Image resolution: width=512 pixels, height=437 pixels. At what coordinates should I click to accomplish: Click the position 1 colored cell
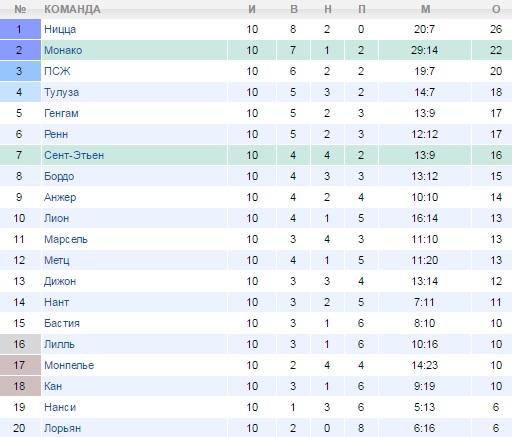[20, 29]
